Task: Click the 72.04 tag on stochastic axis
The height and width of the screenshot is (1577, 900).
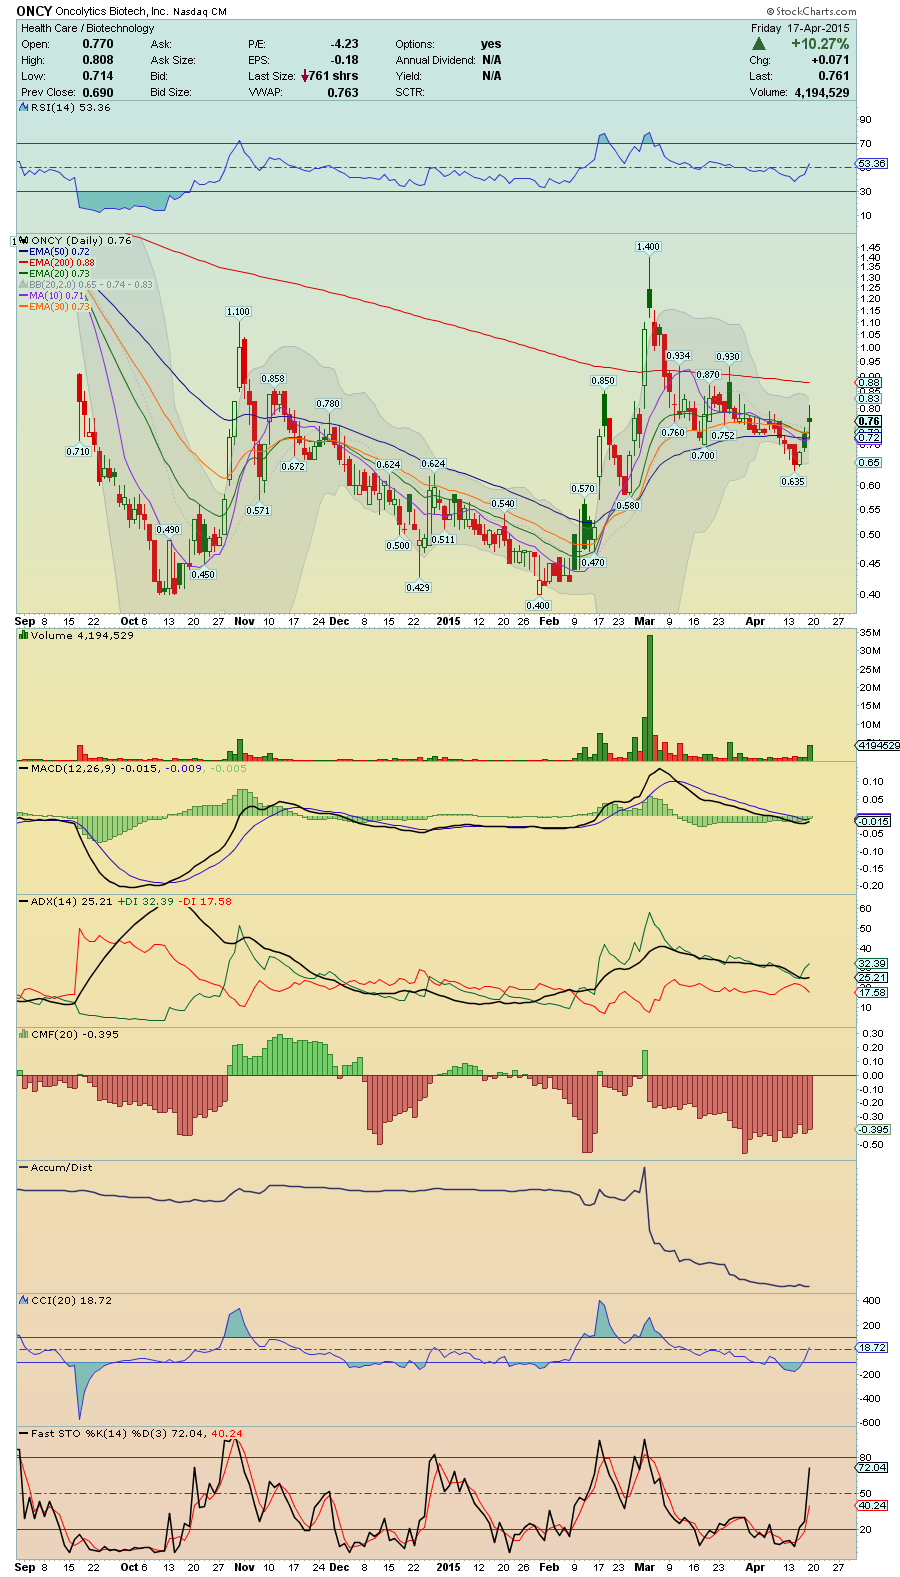Action: [872, 1467]
